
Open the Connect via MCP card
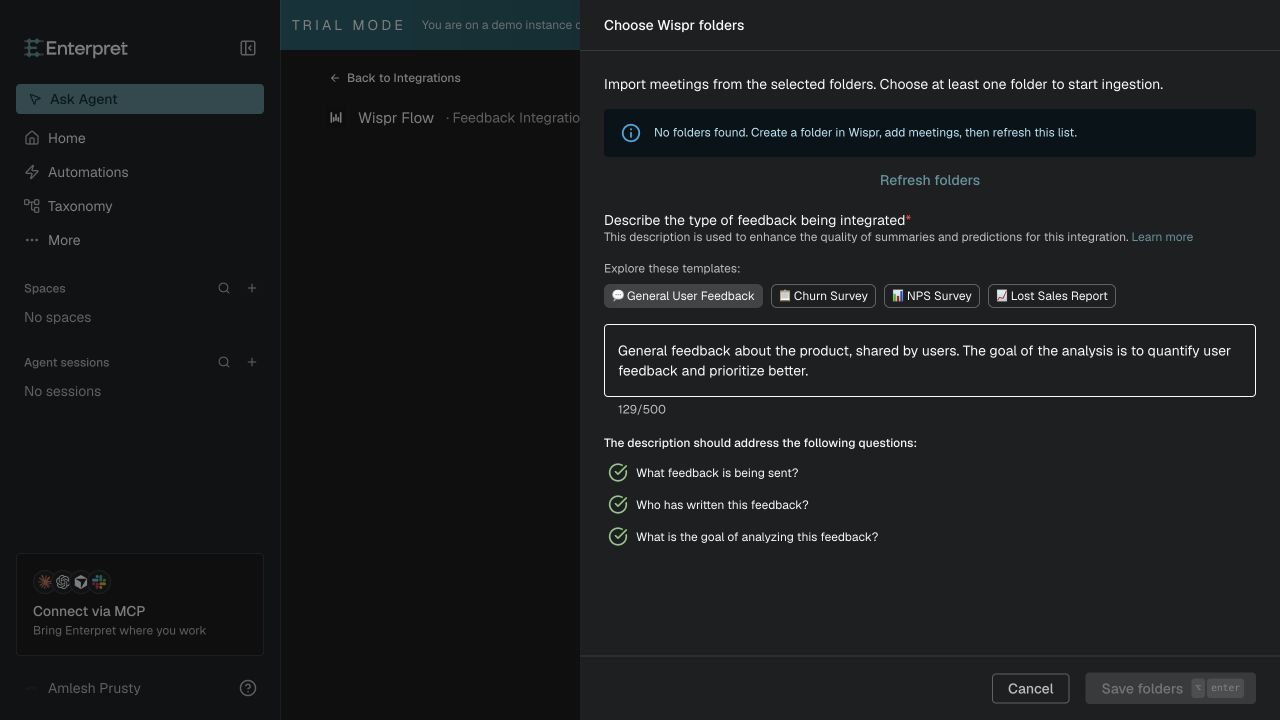coord(140,604)
